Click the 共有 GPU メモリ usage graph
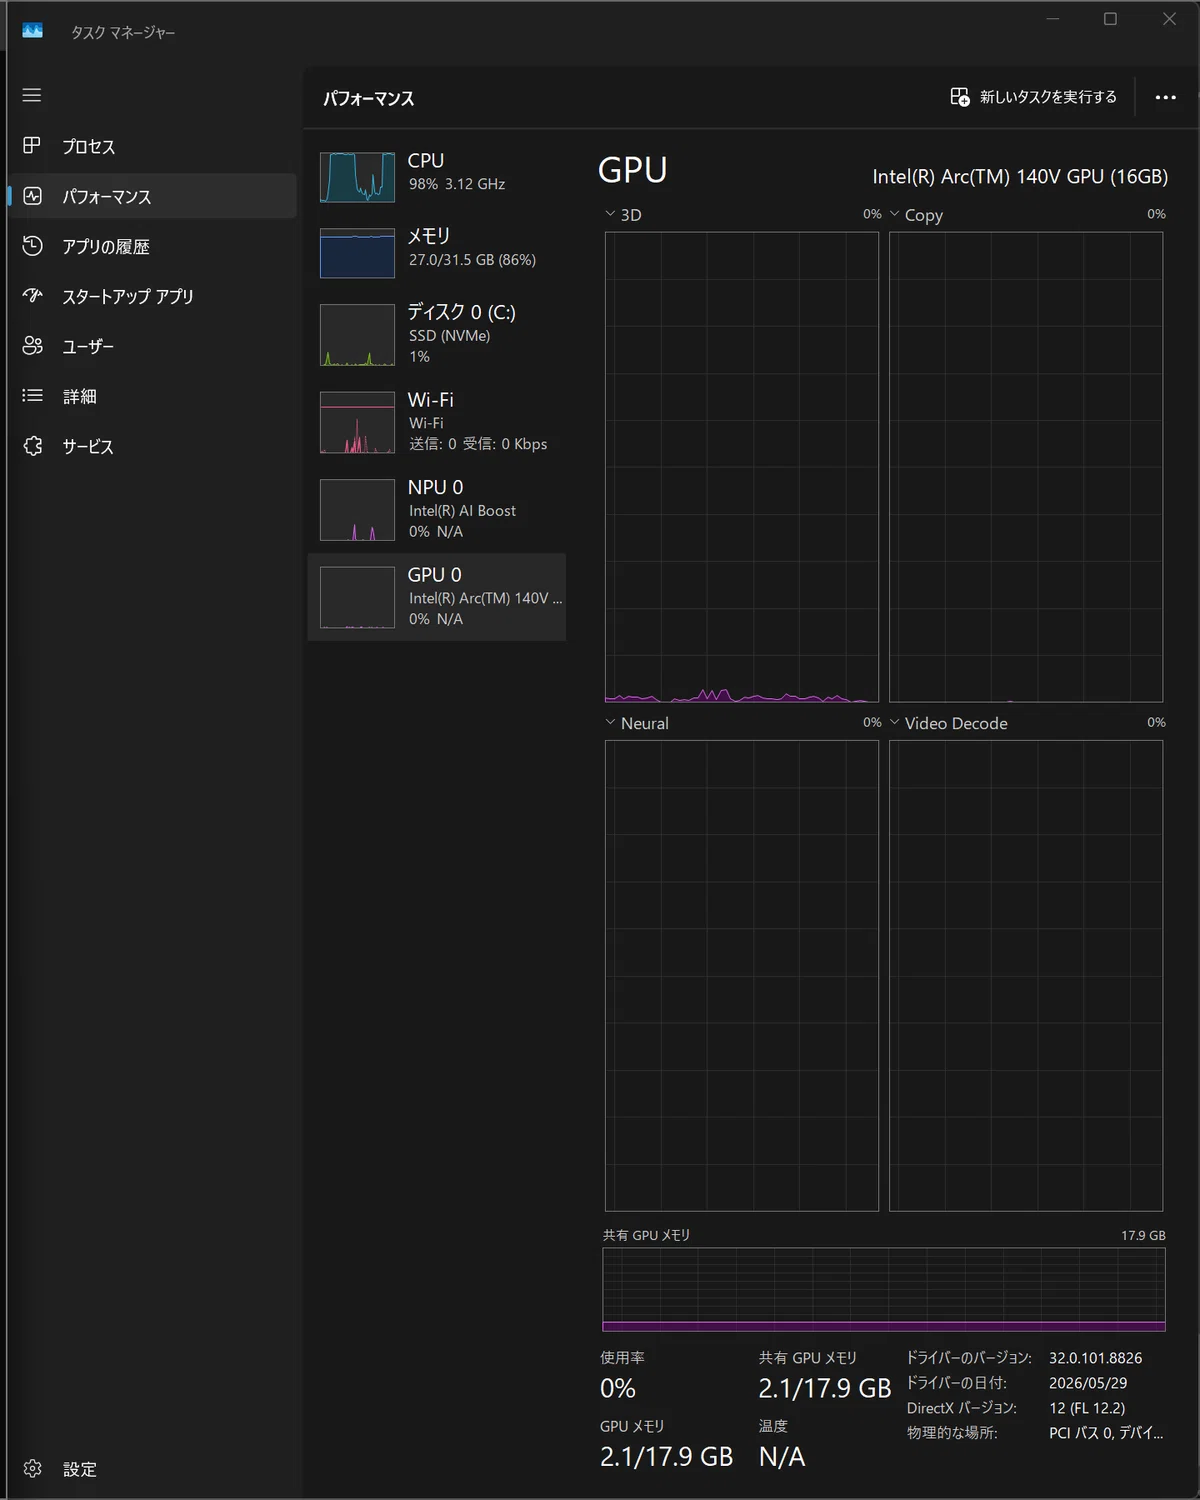 pos(884,1289)
